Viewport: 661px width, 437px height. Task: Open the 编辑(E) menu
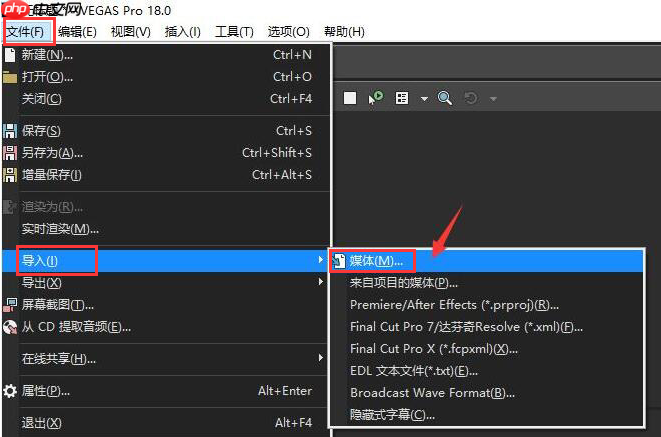pyautogui.click(x=77, y=32)
